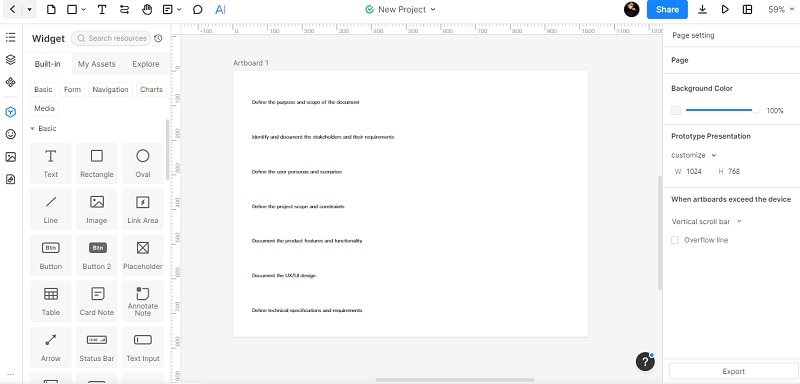Open the components icon in left sidebar
Viewport: 800px width, 384px height.
[x=11, y=82]
